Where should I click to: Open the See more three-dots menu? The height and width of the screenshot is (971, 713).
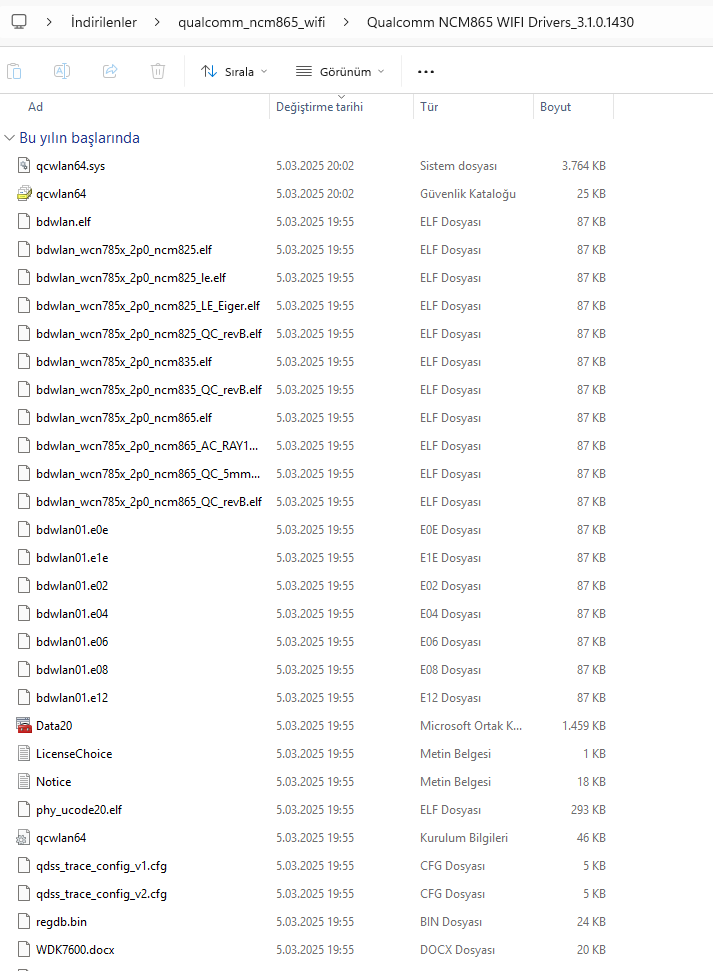426,72
